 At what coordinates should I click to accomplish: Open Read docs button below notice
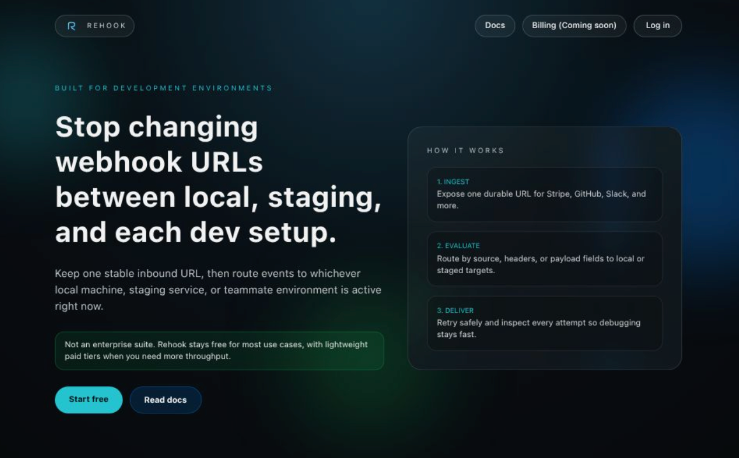165,400
